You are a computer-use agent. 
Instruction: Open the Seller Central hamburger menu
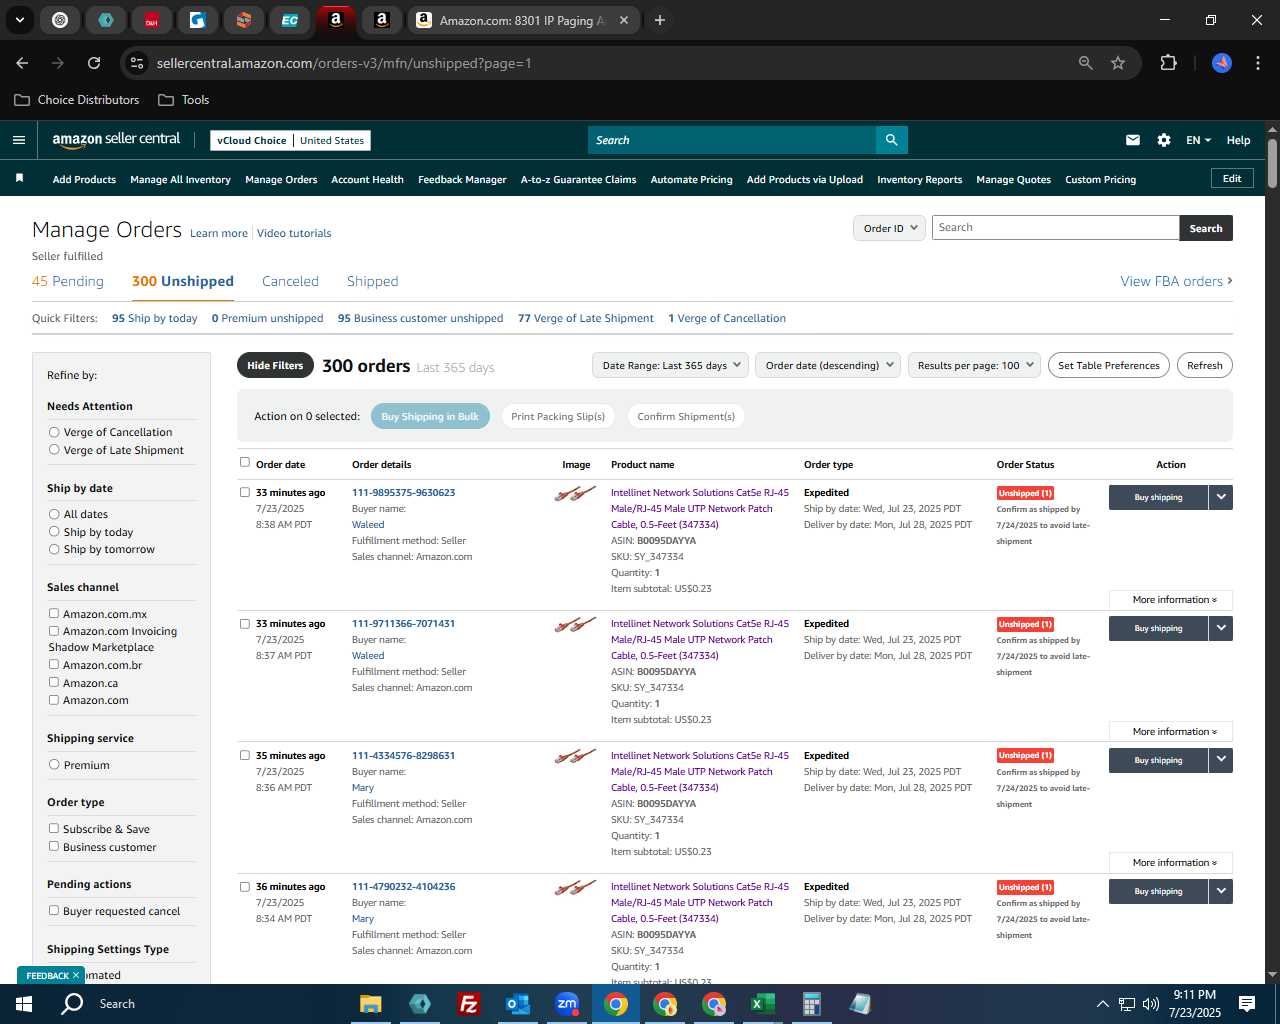[x=19, y=140]
